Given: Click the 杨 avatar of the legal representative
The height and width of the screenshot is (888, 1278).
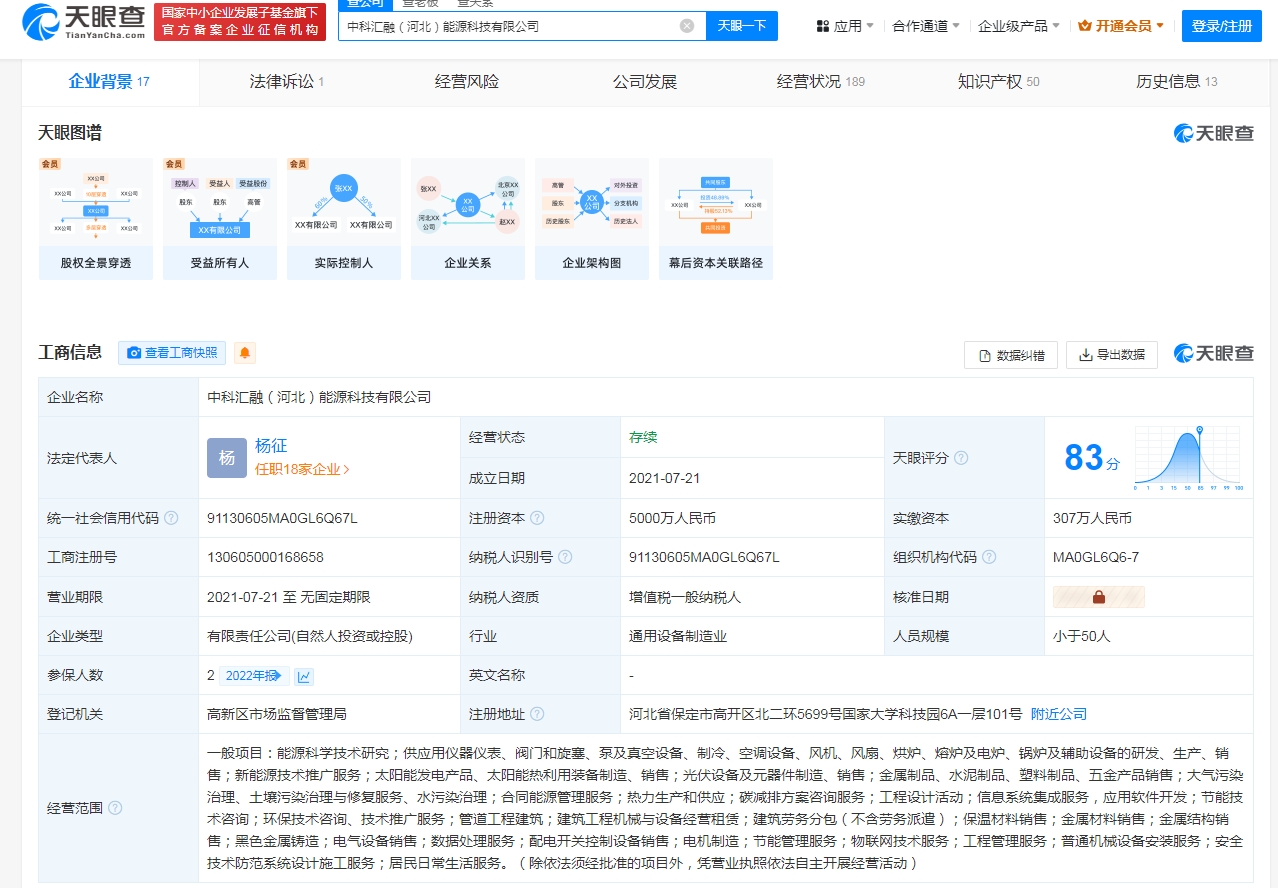Looking at the screenshot, I should click(227, 458).
